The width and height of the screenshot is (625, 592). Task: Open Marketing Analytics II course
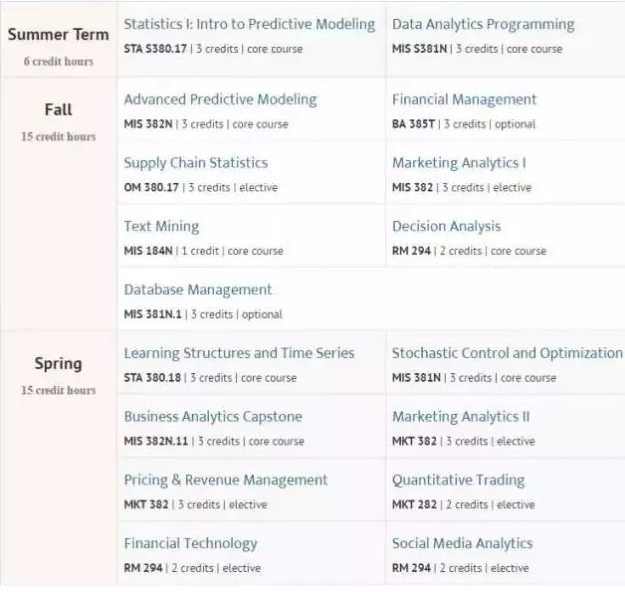(x=461, y=417)
